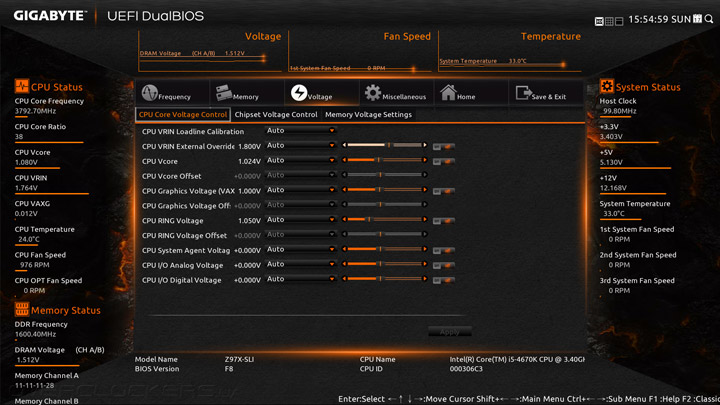This screenshot has height=405, width=720.
Task: Open CPU RING Voltage Auto dropdown
Action: point(300,220)
